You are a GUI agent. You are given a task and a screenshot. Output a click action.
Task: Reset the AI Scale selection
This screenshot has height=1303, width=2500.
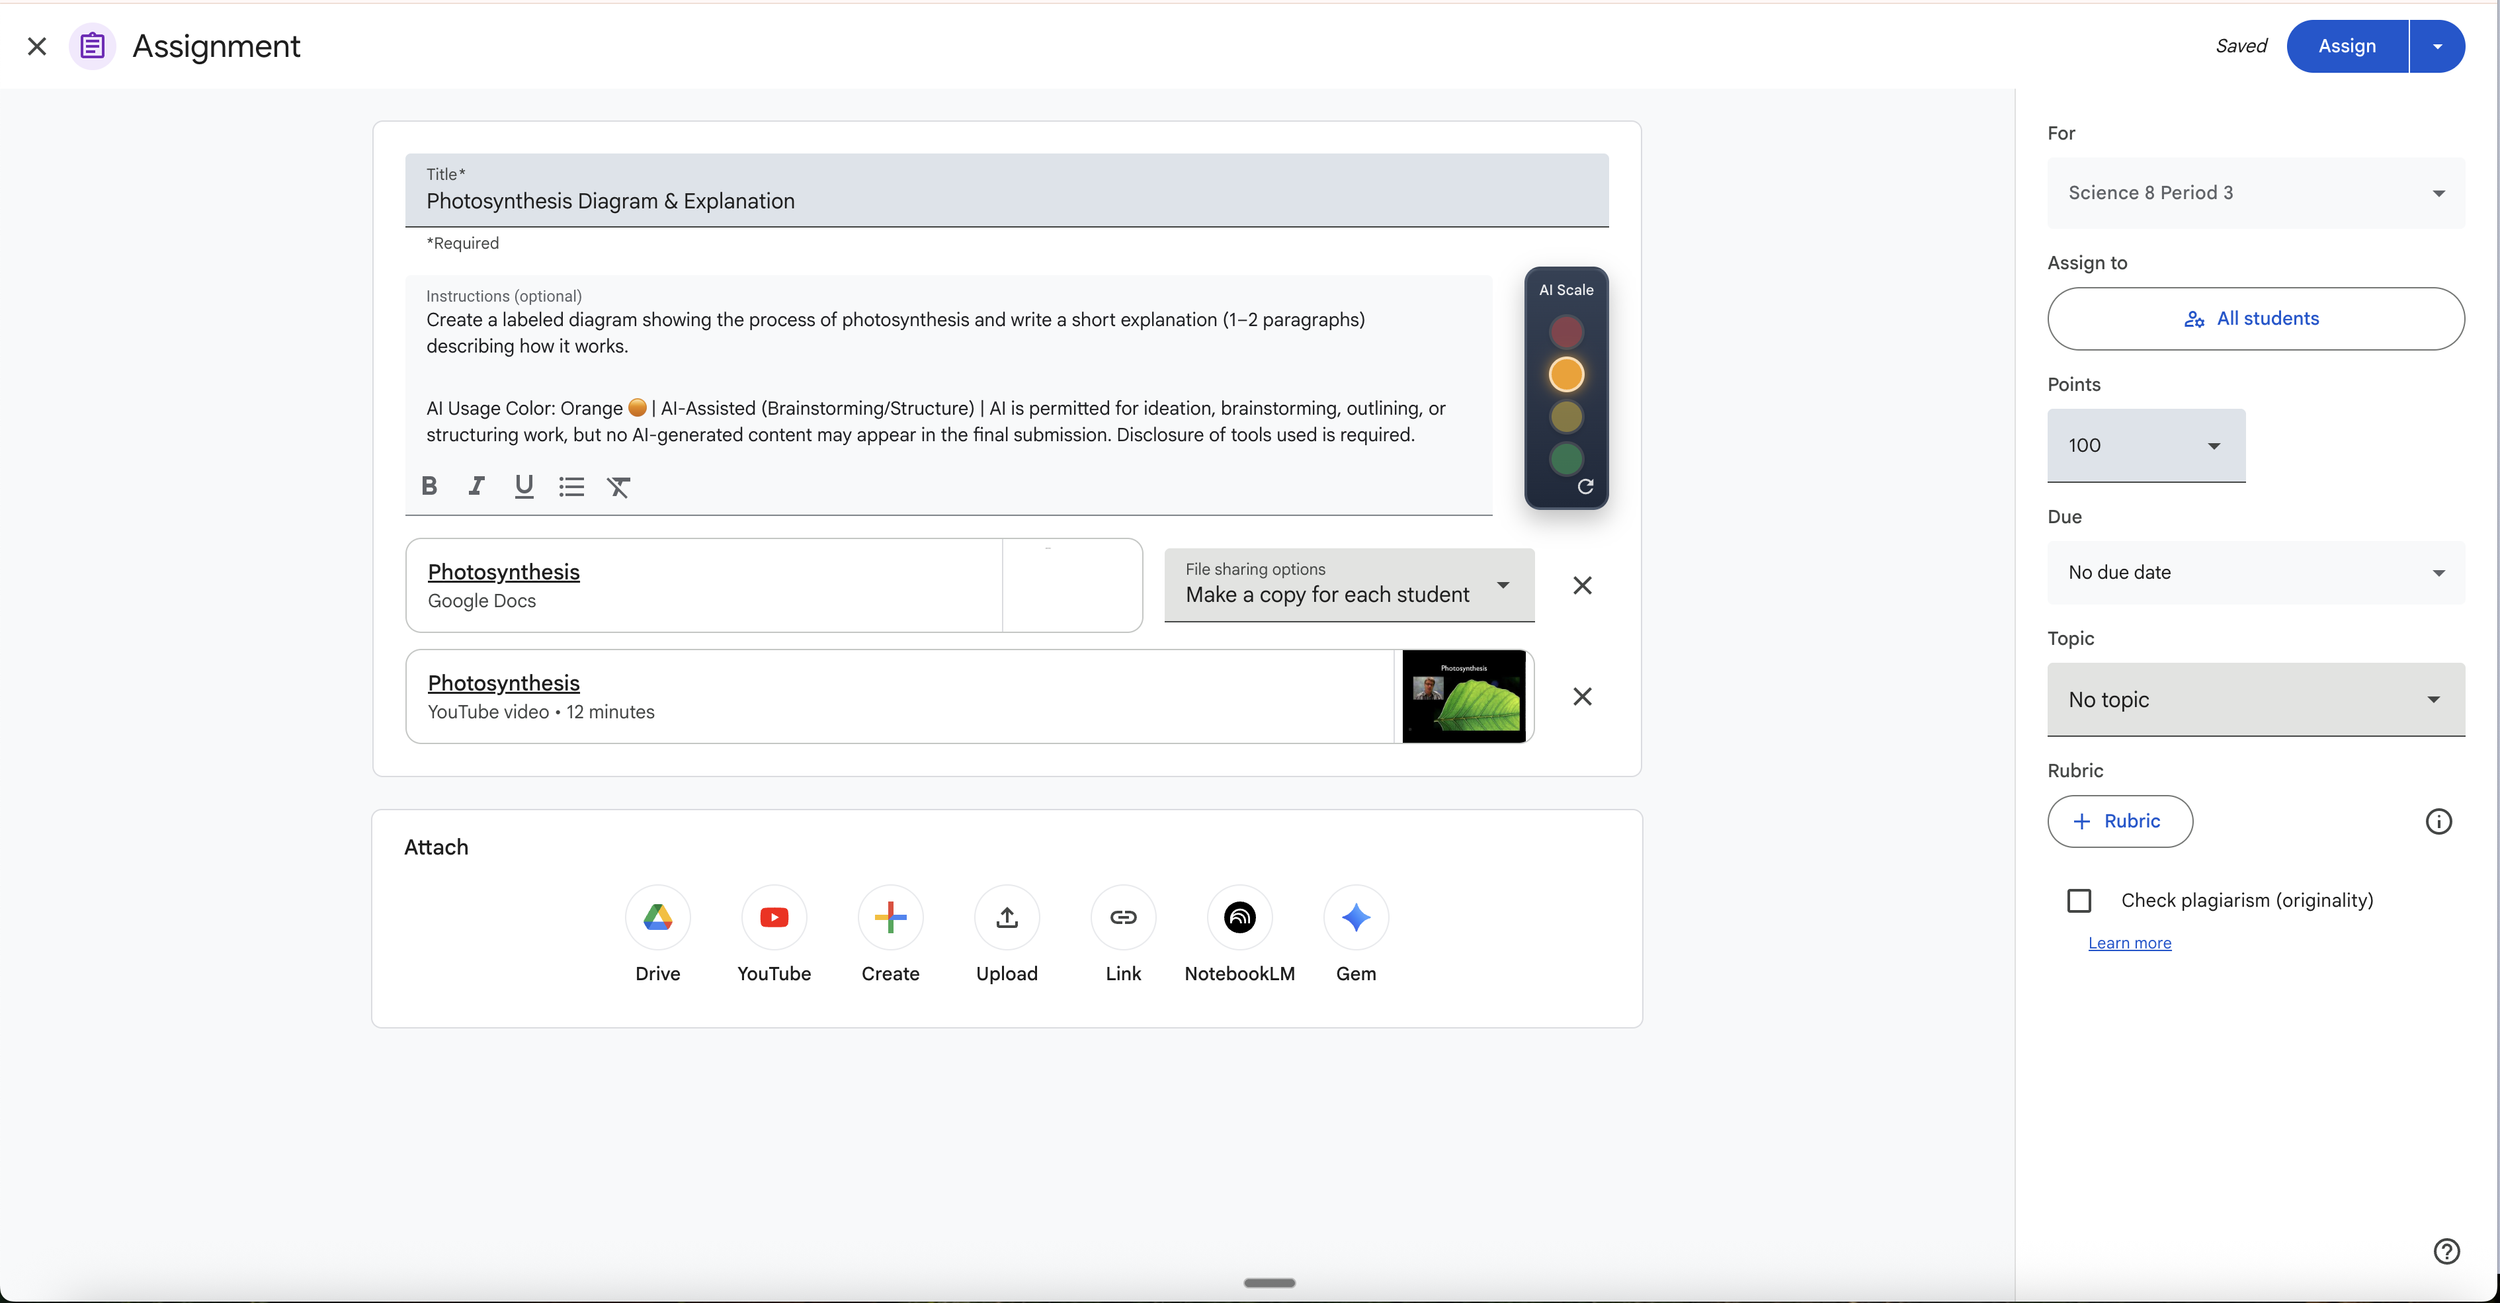[1585, 487]
